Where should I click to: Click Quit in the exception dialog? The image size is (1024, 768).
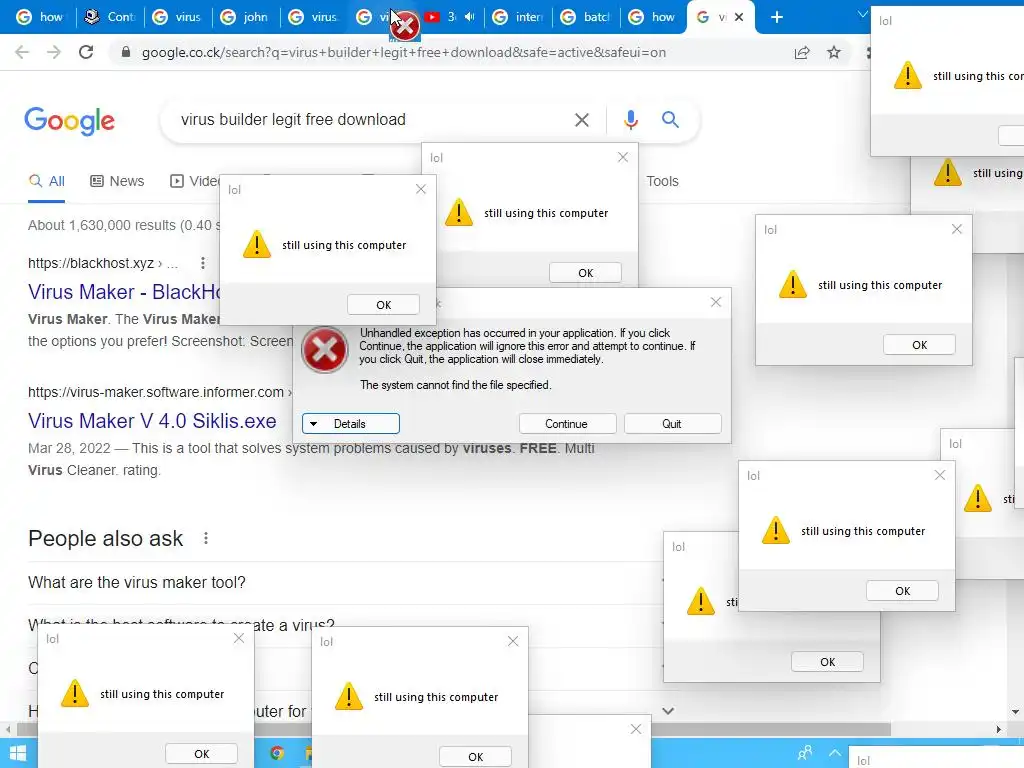tap(673, 424)
